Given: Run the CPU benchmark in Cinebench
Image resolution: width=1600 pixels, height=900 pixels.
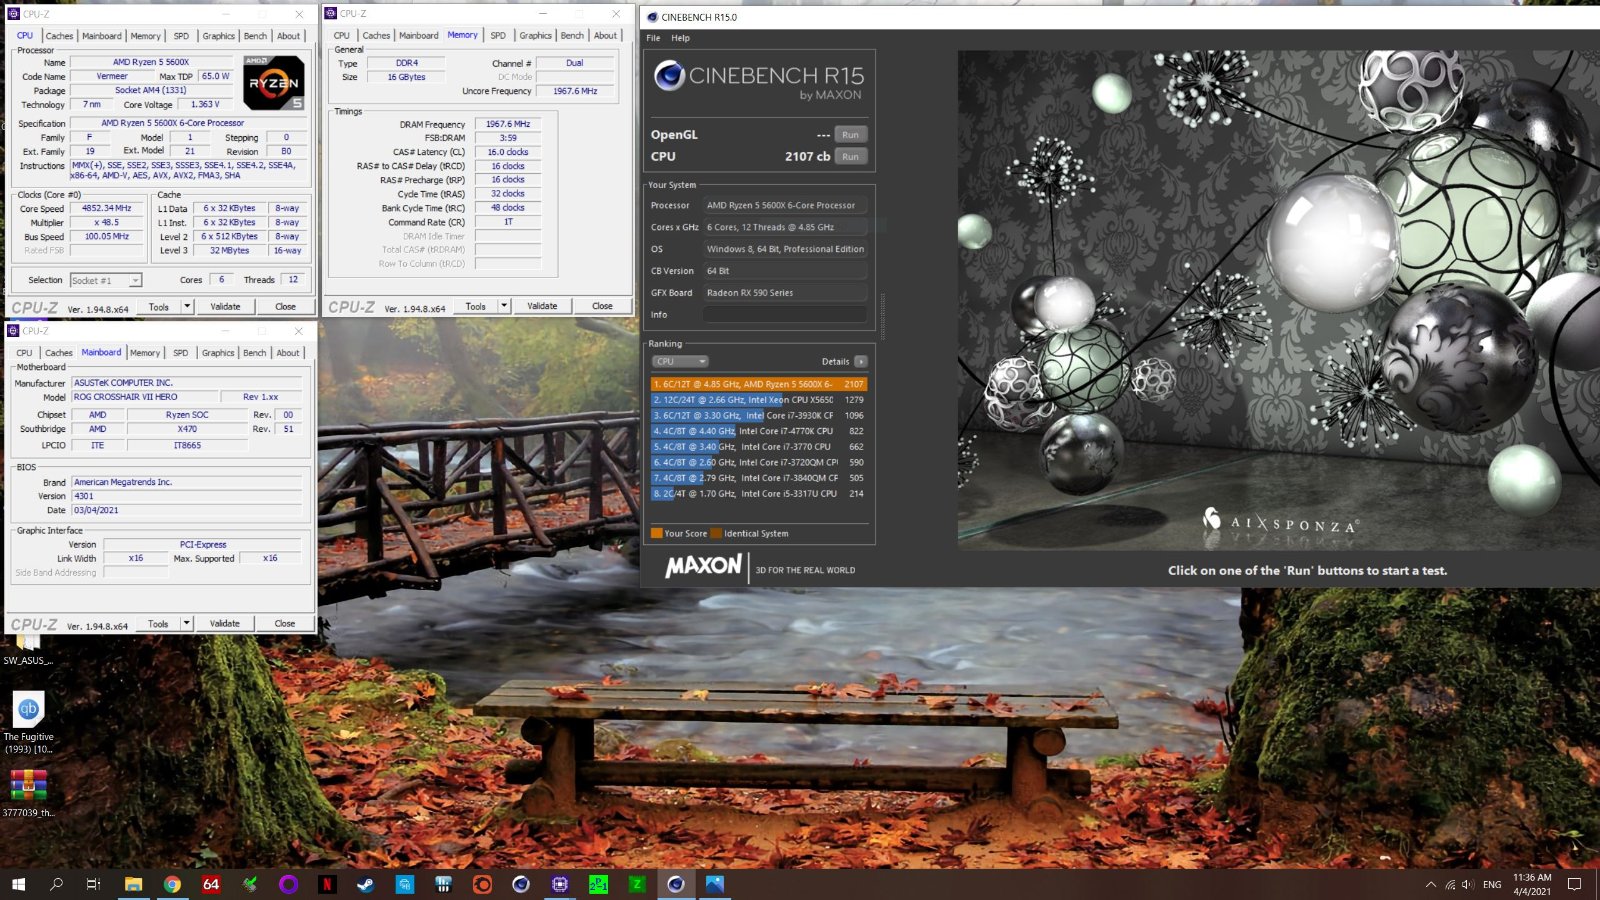Looking at the screenshot, I should (x=850, y=156).
